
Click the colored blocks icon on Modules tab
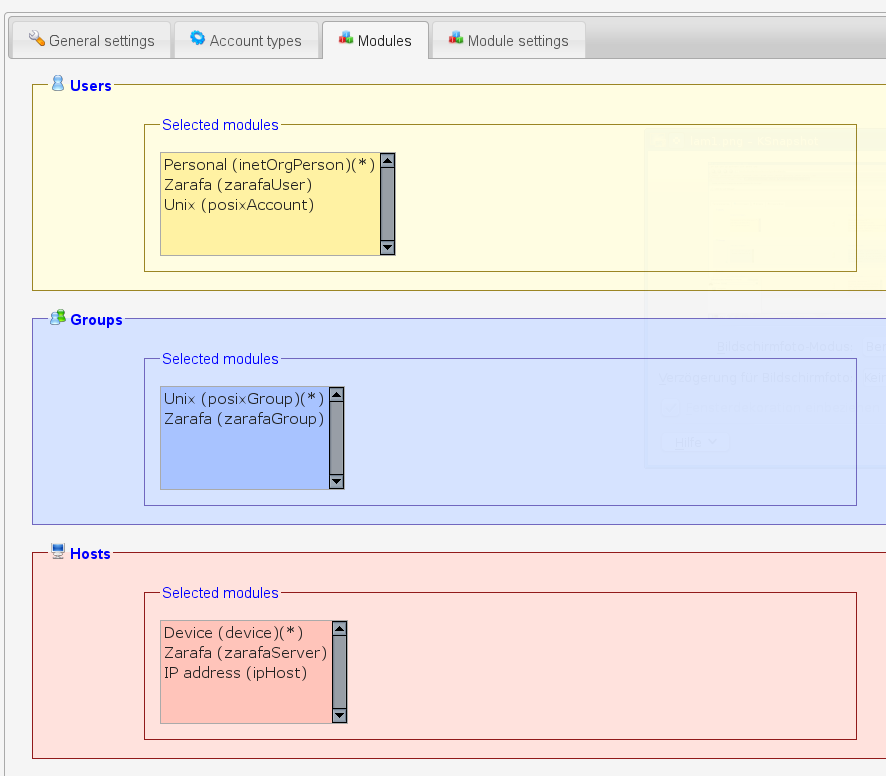[346, 39]
